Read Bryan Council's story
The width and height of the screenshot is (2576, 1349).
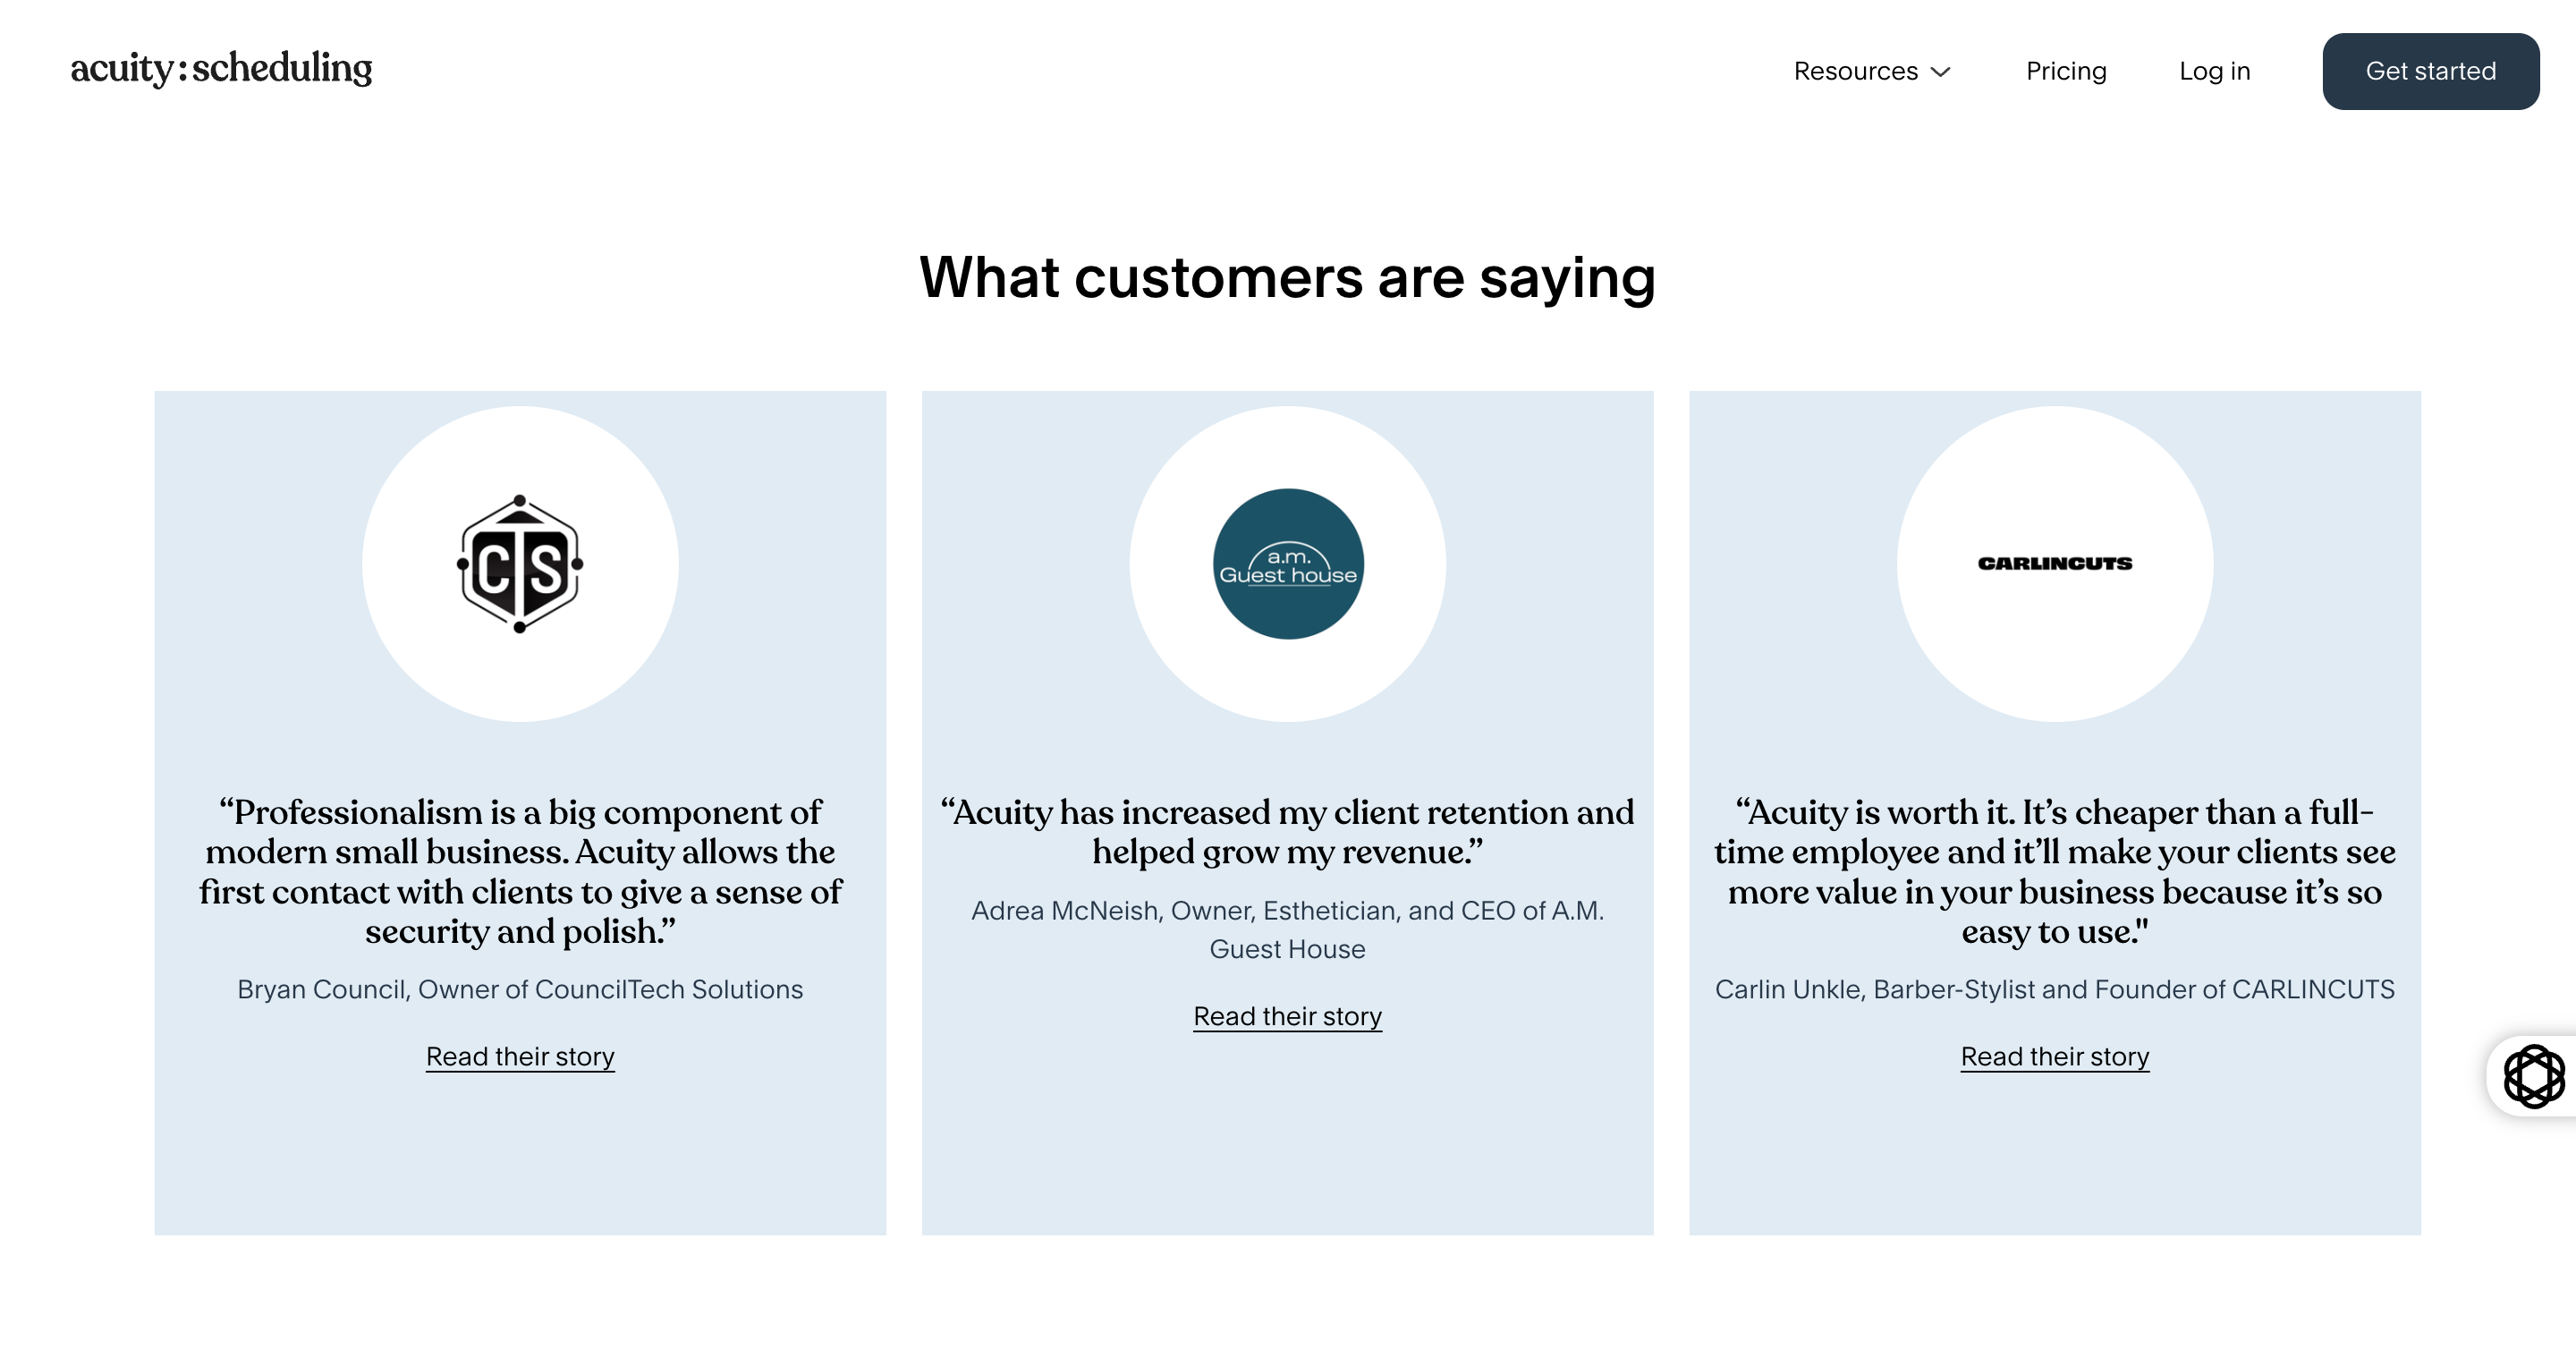520,1056
